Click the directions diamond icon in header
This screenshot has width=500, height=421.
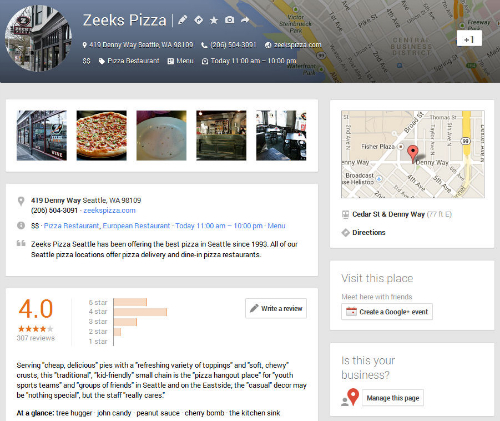(x=198, y=20)
